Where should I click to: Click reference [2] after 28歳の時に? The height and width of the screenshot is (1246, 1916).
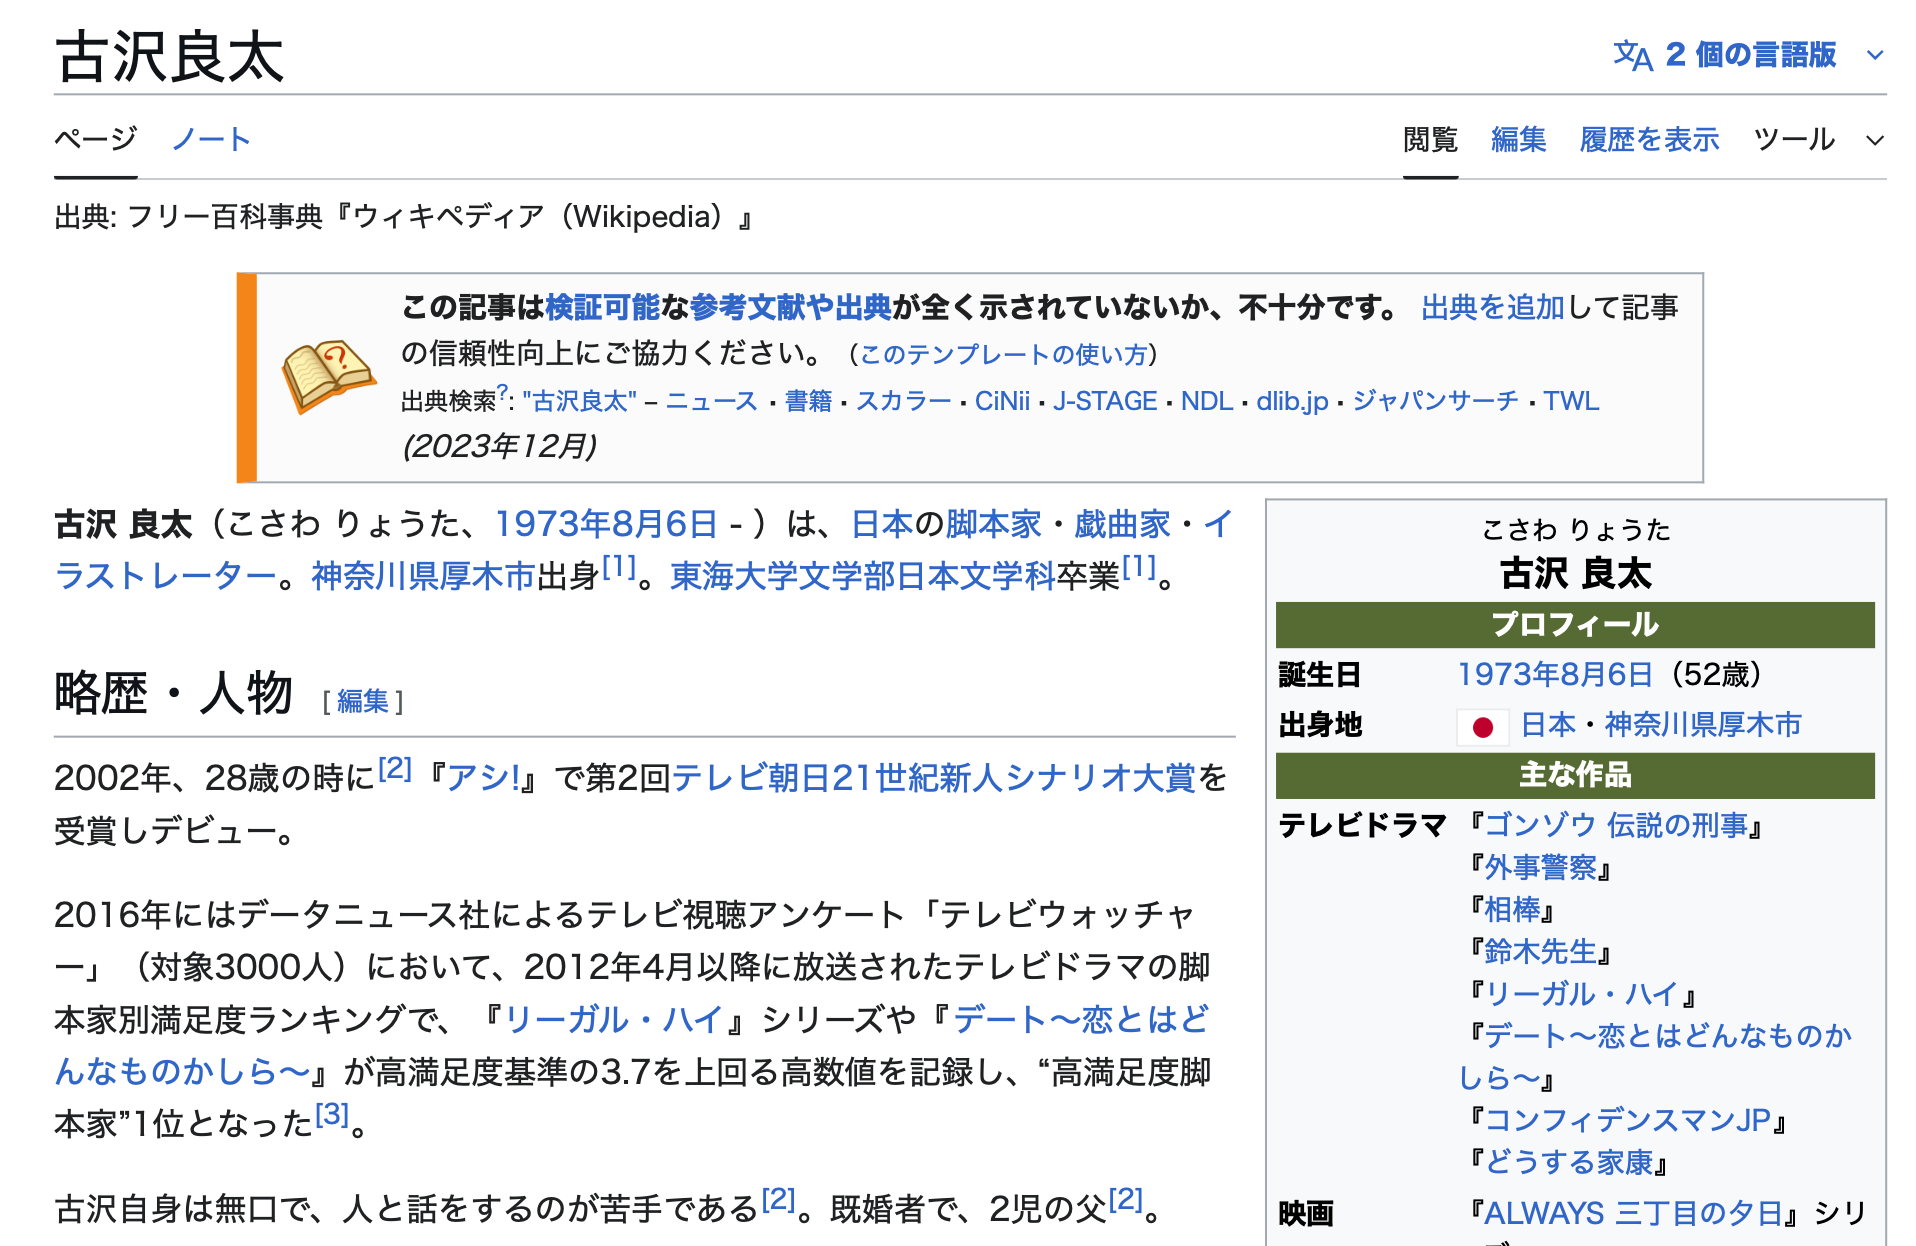pos(395,768)
